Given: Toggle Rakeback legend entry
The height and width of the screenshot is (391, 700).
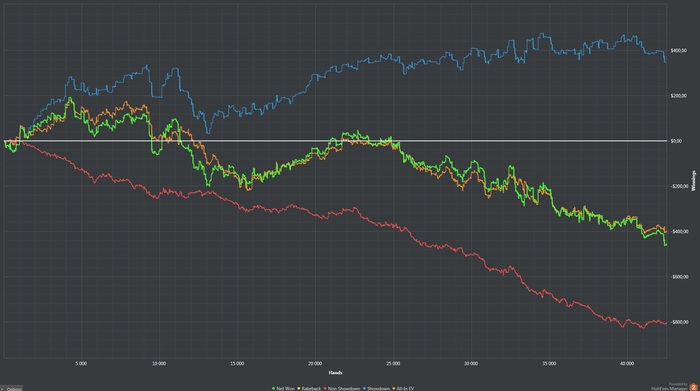Looking at the screenshot, I should (x=309, y=389).
